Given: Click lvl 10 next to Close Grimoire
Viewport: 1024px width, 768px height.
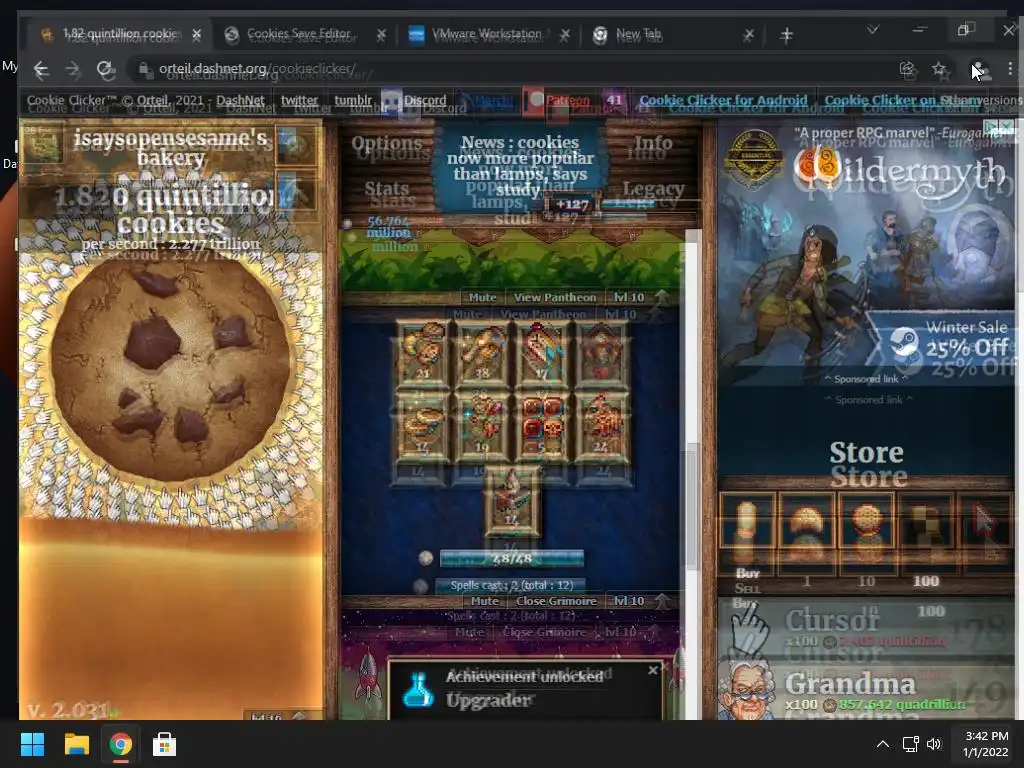Looking at the screenshot, I should (629, 601).
